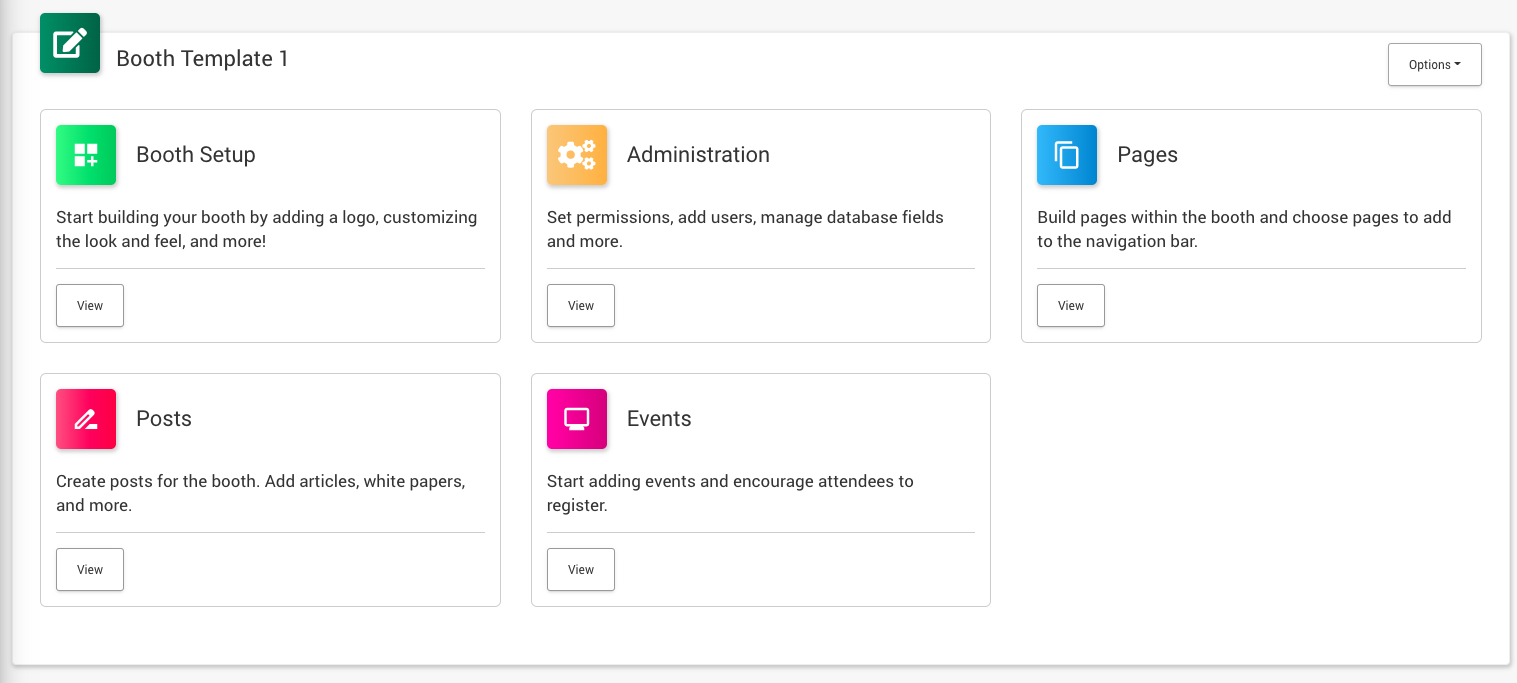Screen dimensions: 1517x683
Task: Hit View in the Posts card
Action: (x=90, y=570)
